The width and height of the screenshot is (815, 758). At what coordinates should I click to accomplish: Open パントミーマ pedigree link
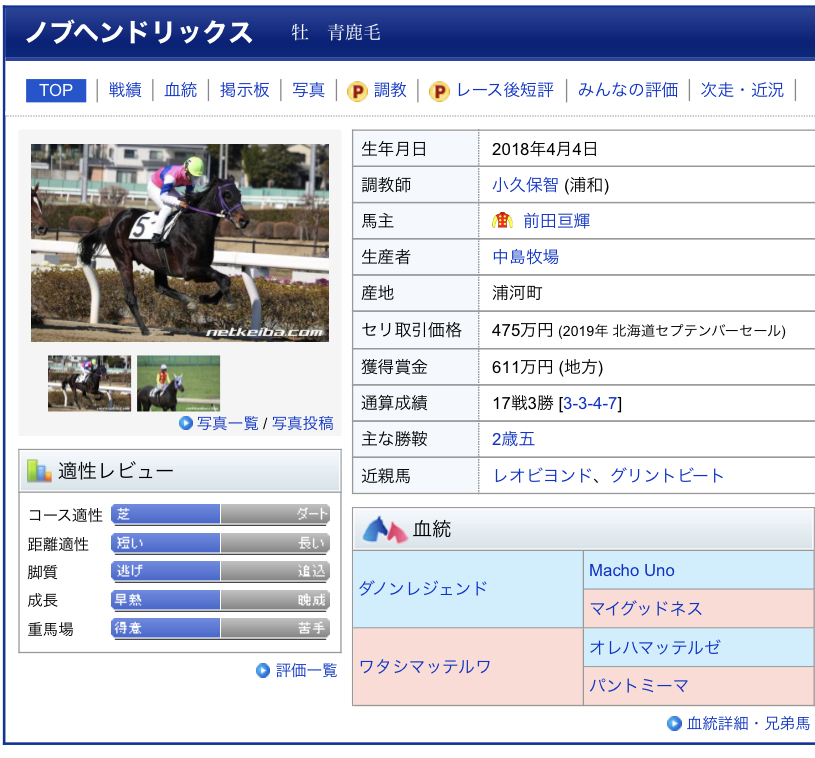(639, 685)
